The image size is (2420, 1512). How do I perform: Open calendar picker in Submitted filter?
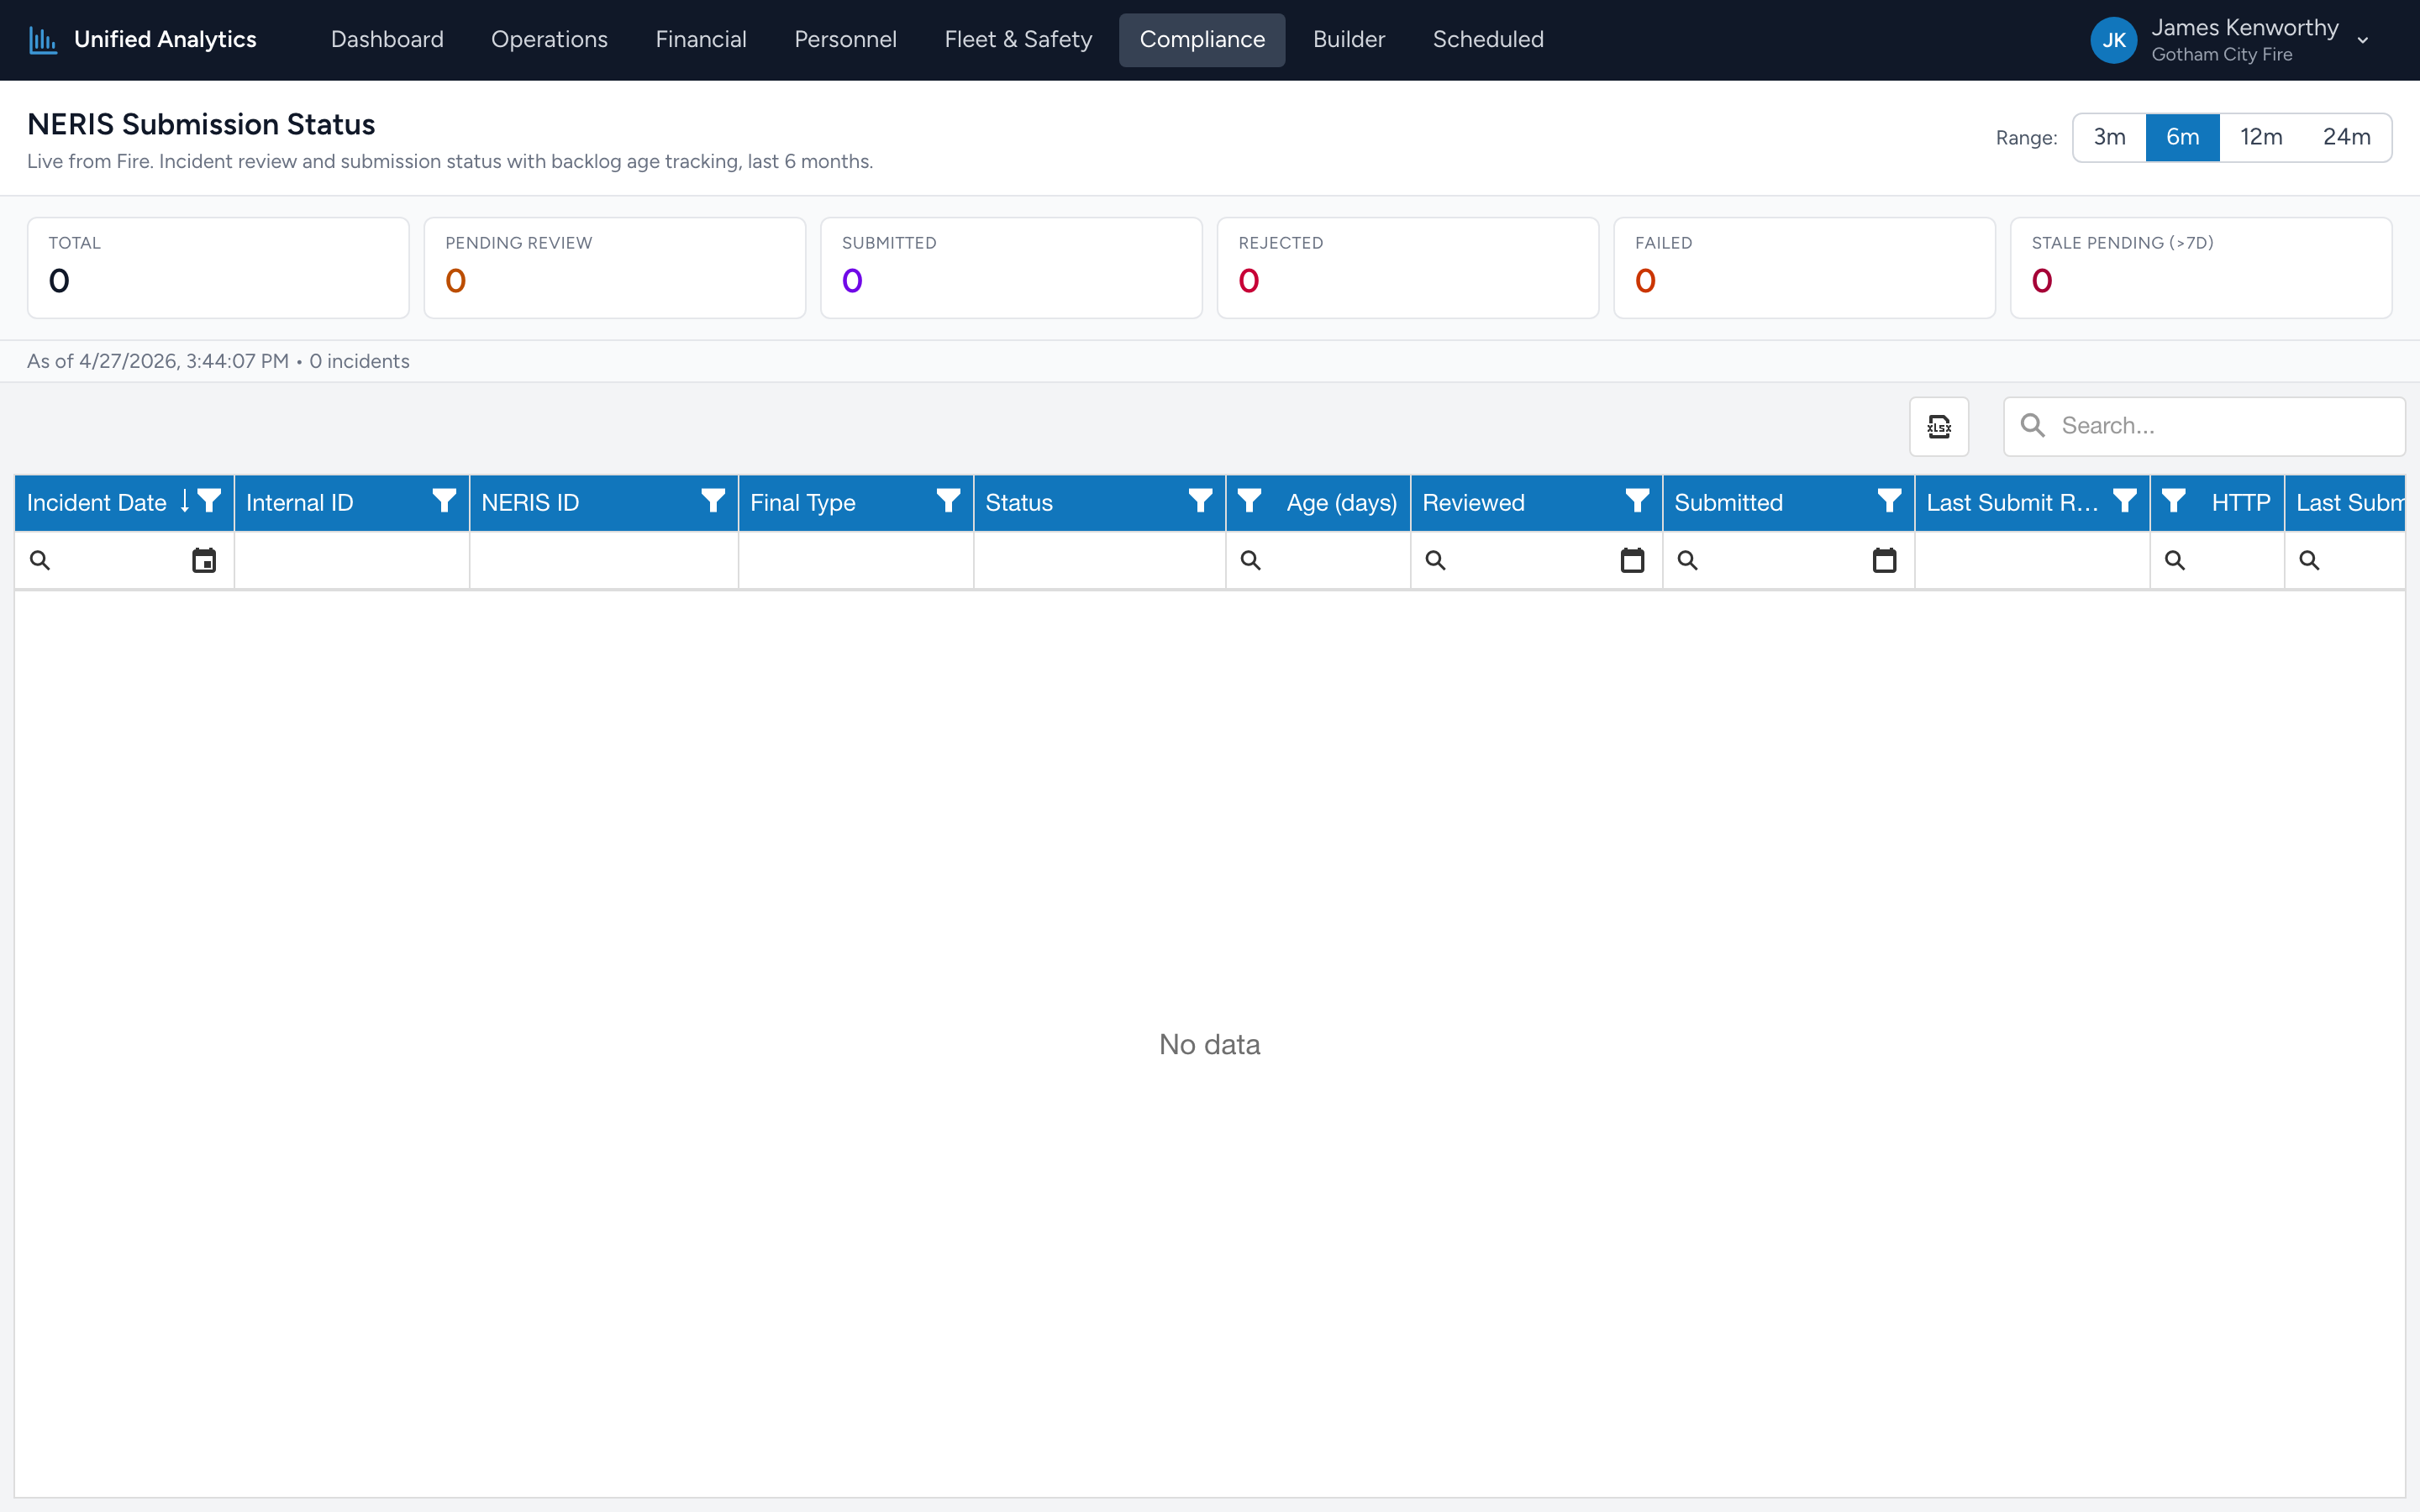pos(1884,560)
